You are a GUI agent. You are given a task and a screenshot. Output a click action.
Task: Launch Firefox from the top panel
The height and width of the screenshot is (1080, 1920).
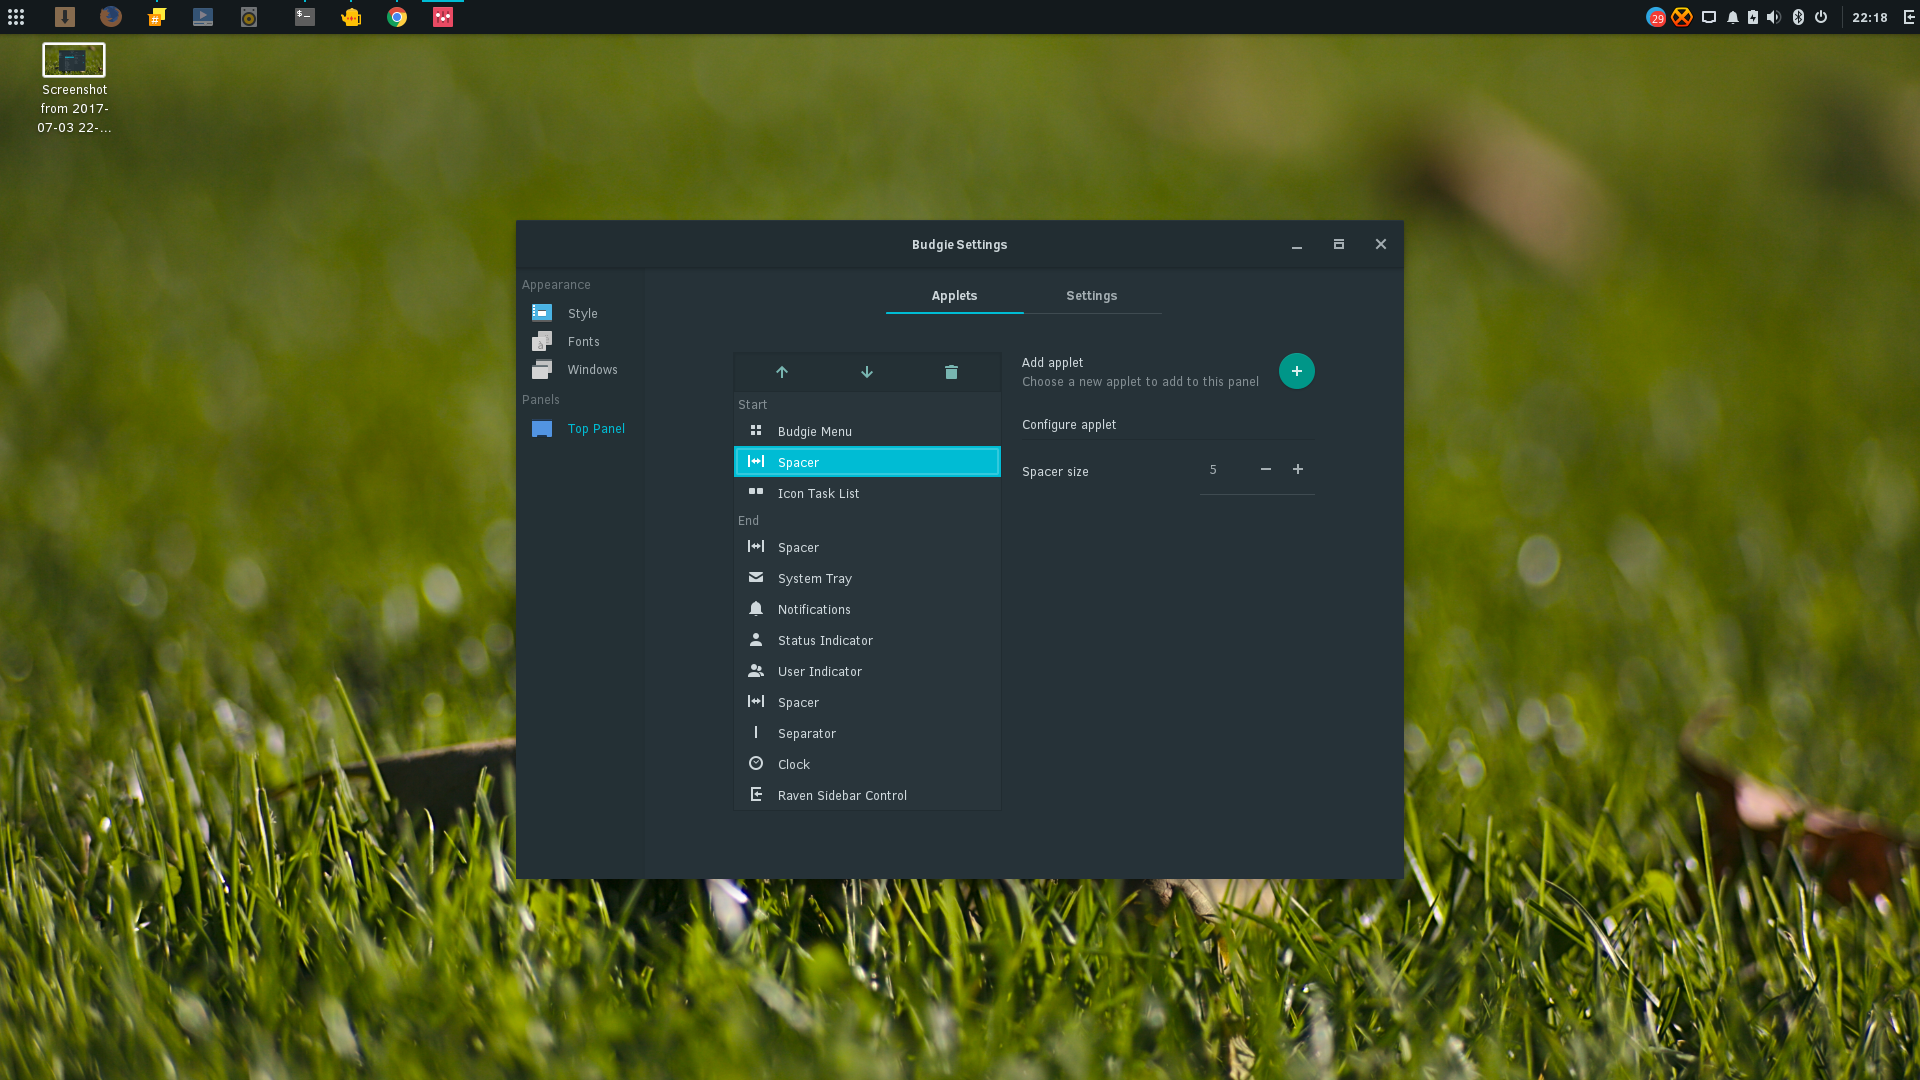[x=111, y=17]
